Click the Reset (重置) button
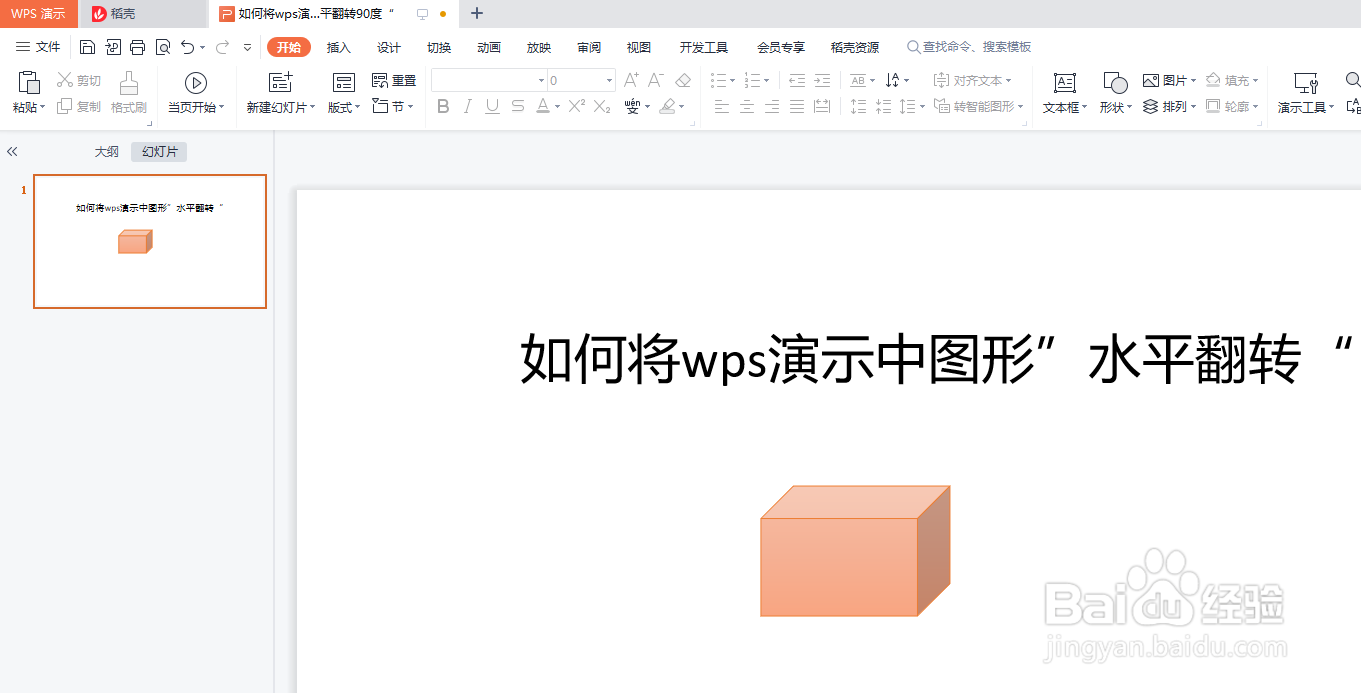This screenshot has height=693, width=1361. 394,81
